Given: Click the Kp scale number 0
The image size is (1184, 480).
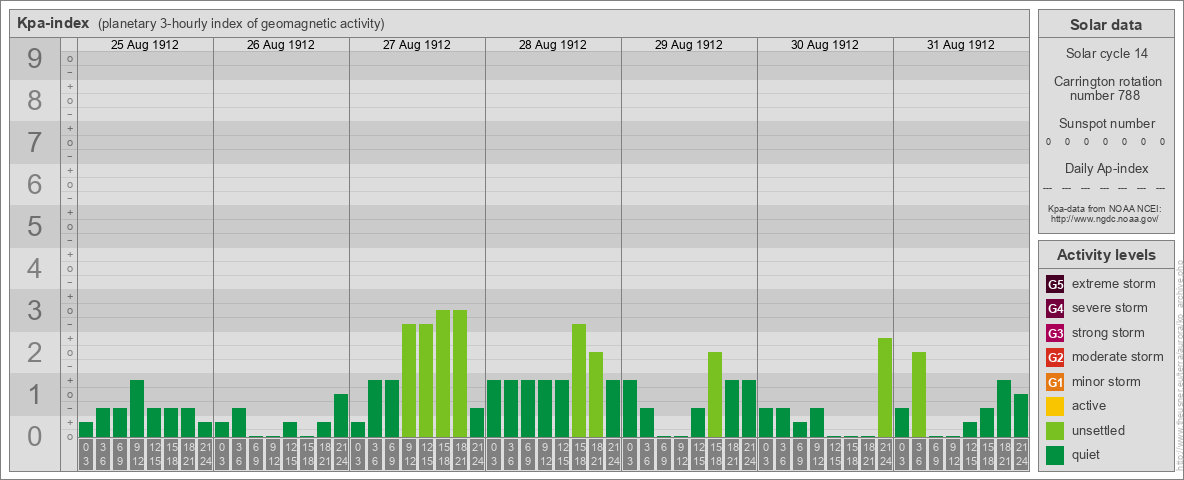Looking at the screenshot, I should [35, 436].
